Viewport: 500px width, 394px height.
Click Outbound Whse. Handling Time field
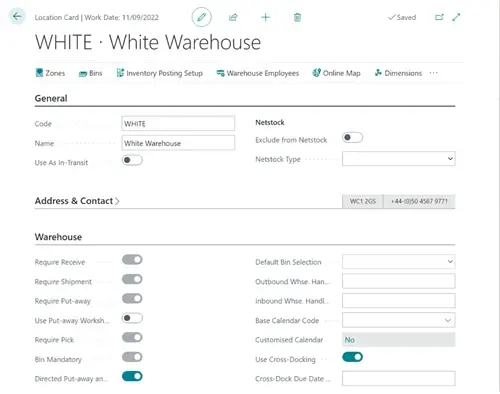coord(399,281)
